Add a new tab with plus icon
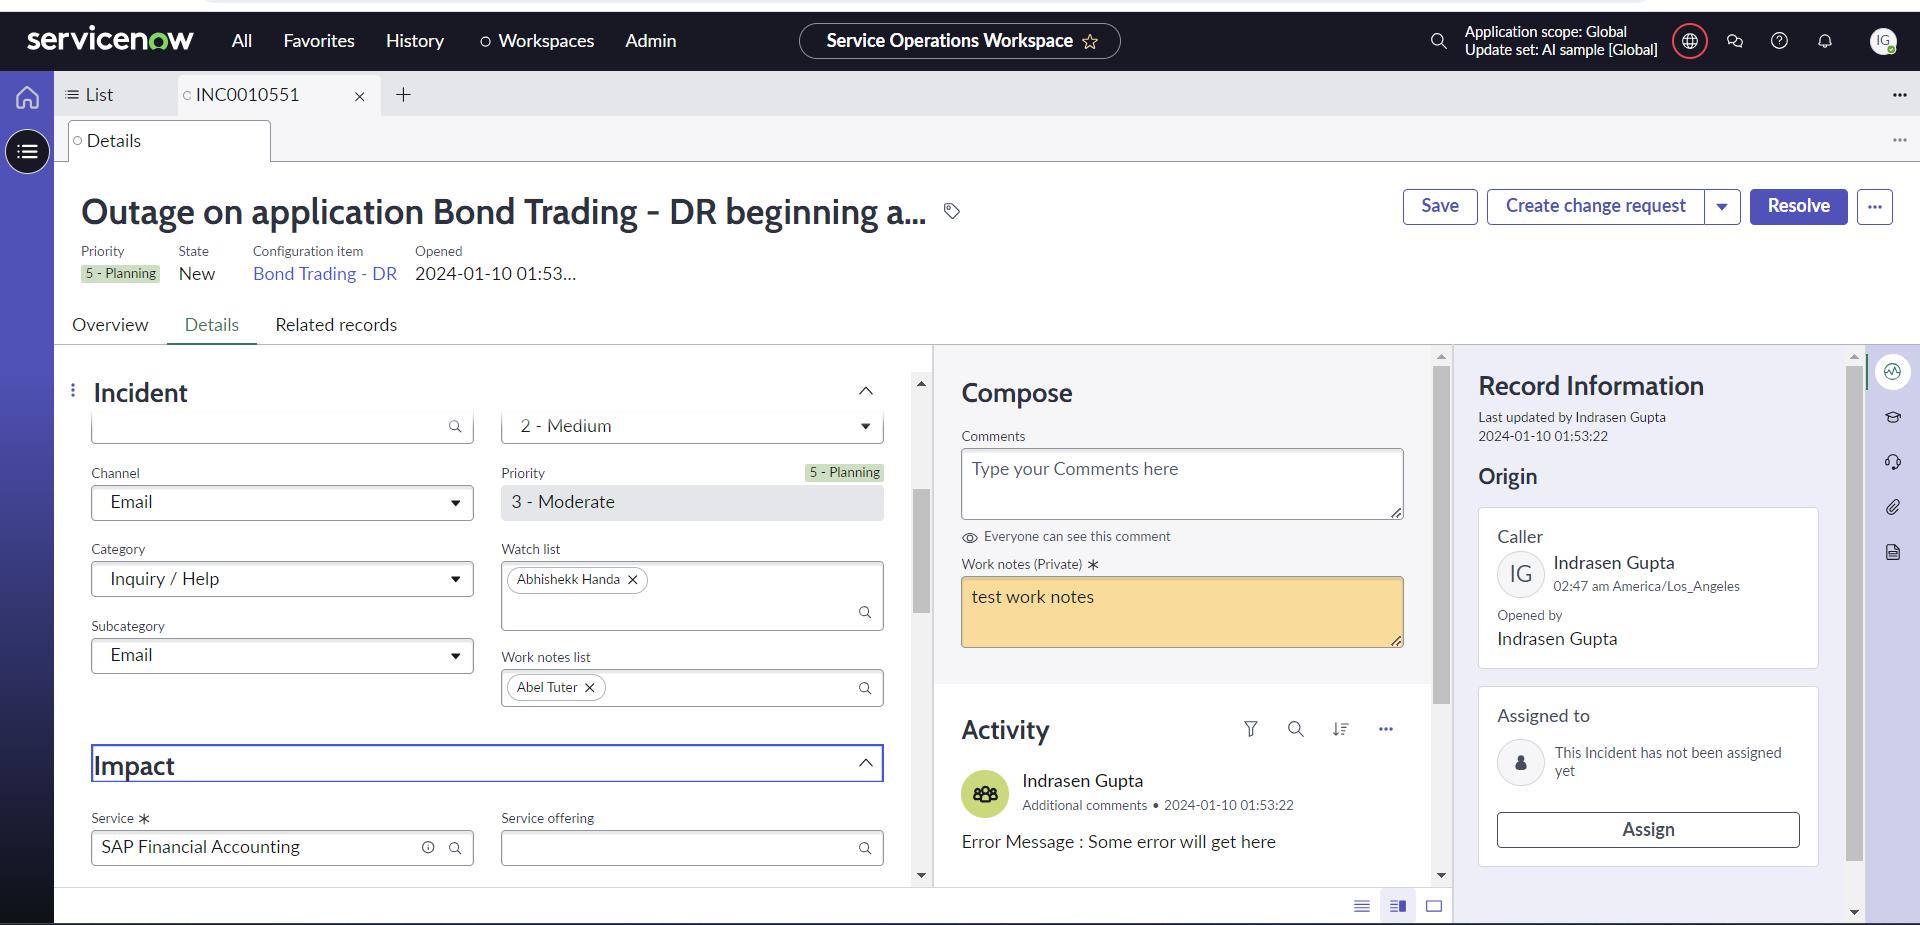This screenshot has height=925, width=1920. pos(403,95)
